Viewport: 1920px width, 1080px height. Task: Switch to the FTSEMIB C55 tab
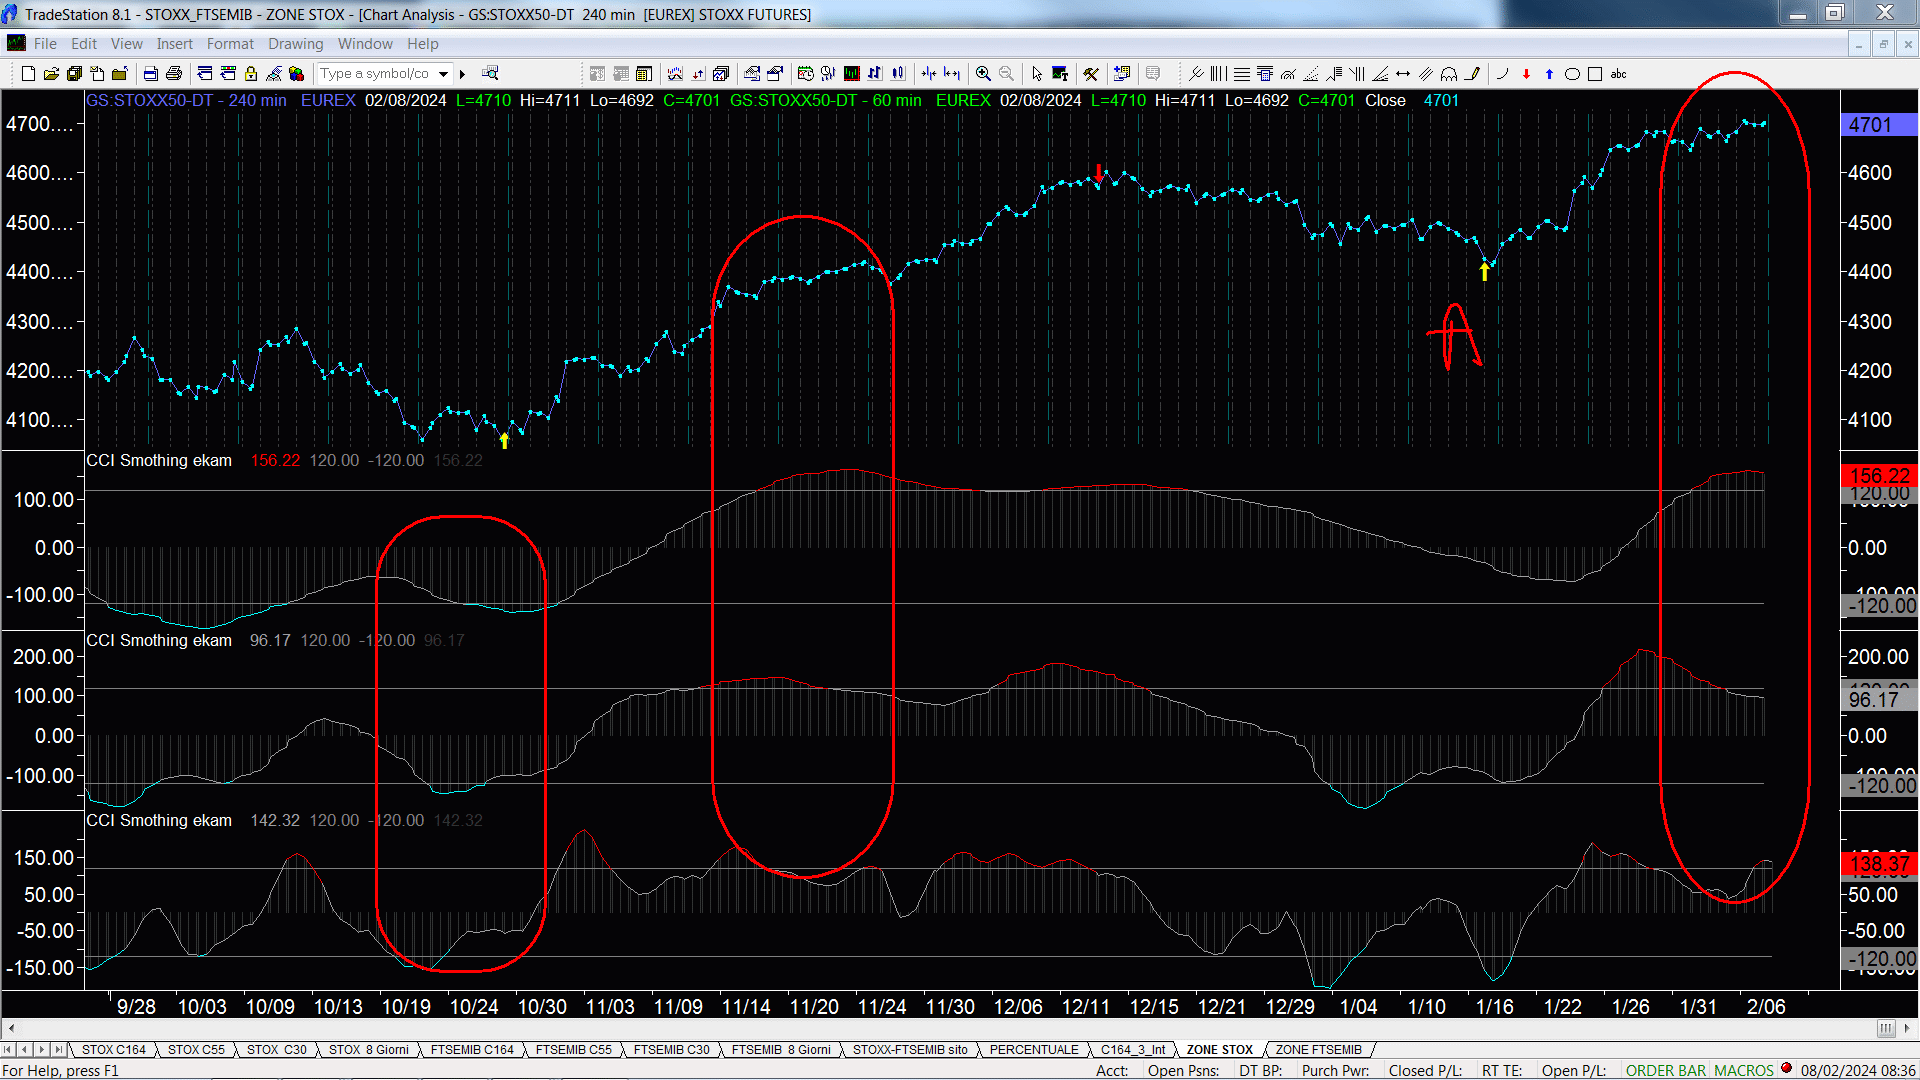[x=573, y=1049]
